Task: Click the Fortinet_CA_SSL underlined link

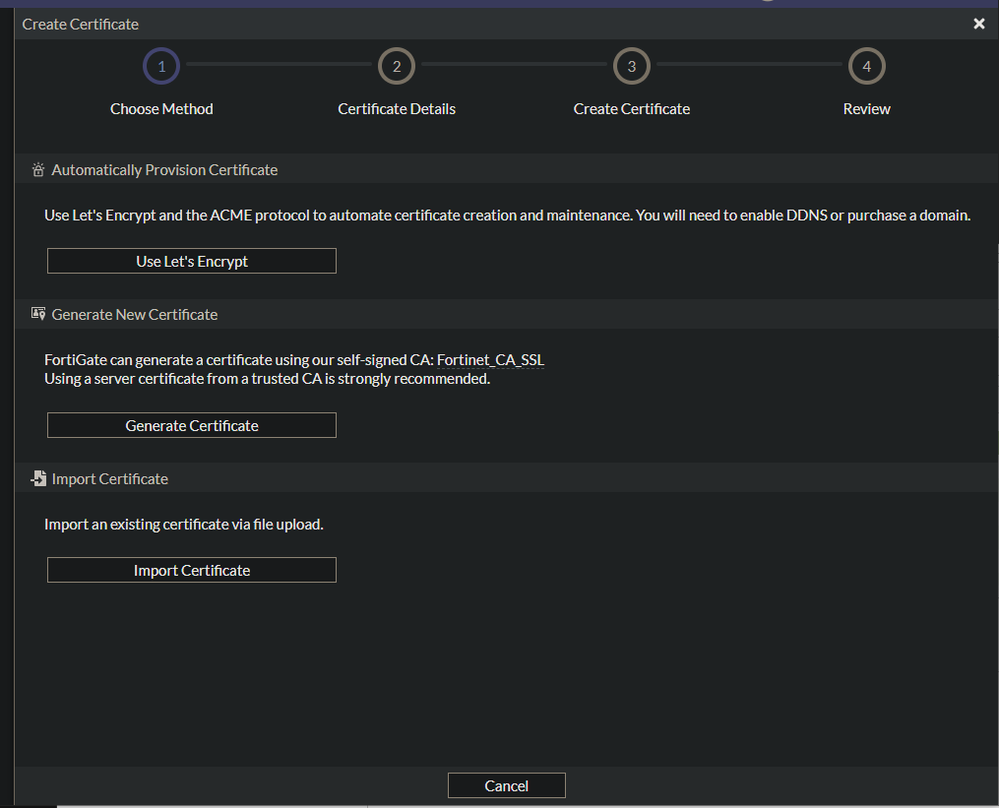Action: pos(490,360)
